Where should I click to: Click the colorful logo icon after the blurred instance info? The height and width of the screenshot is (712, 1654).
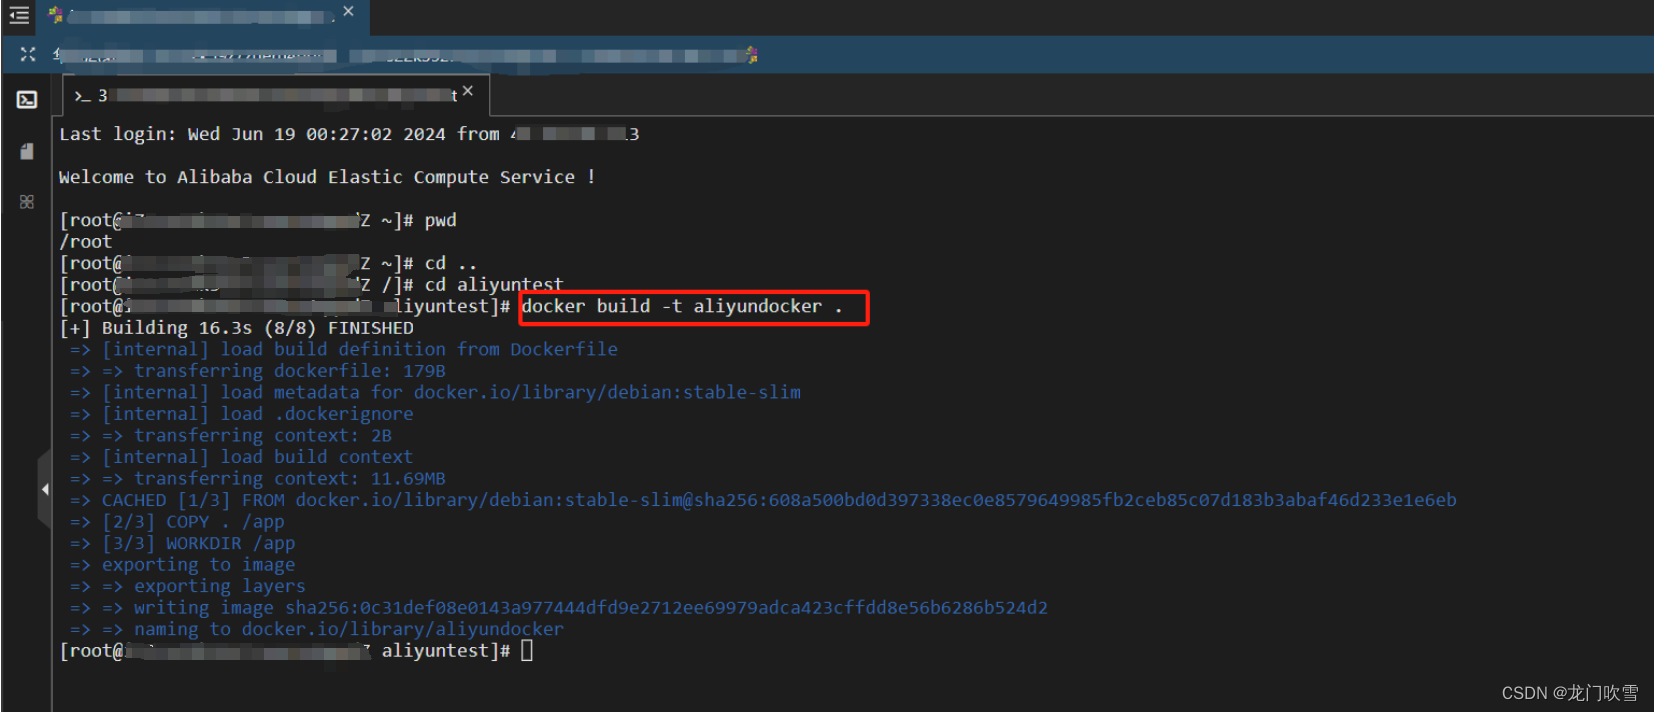[752, 55]
